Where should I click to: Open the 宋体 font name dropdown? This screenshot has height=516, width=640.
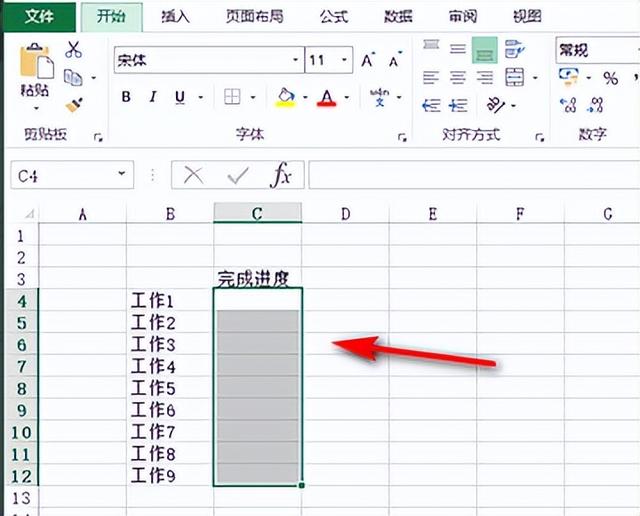[x=296, y=60]
